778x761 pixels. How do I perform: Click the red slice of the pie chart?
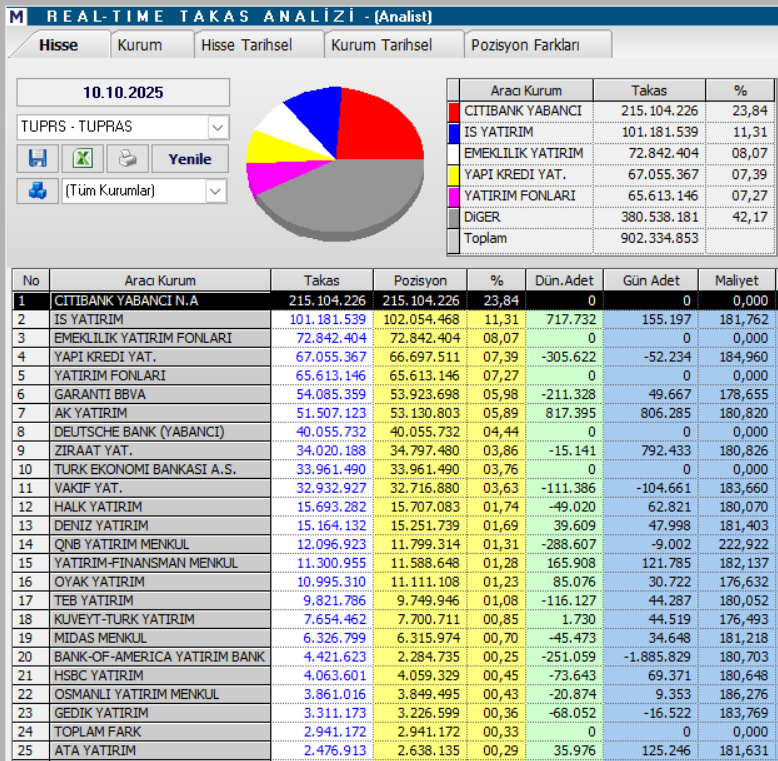tap(380, 127)
